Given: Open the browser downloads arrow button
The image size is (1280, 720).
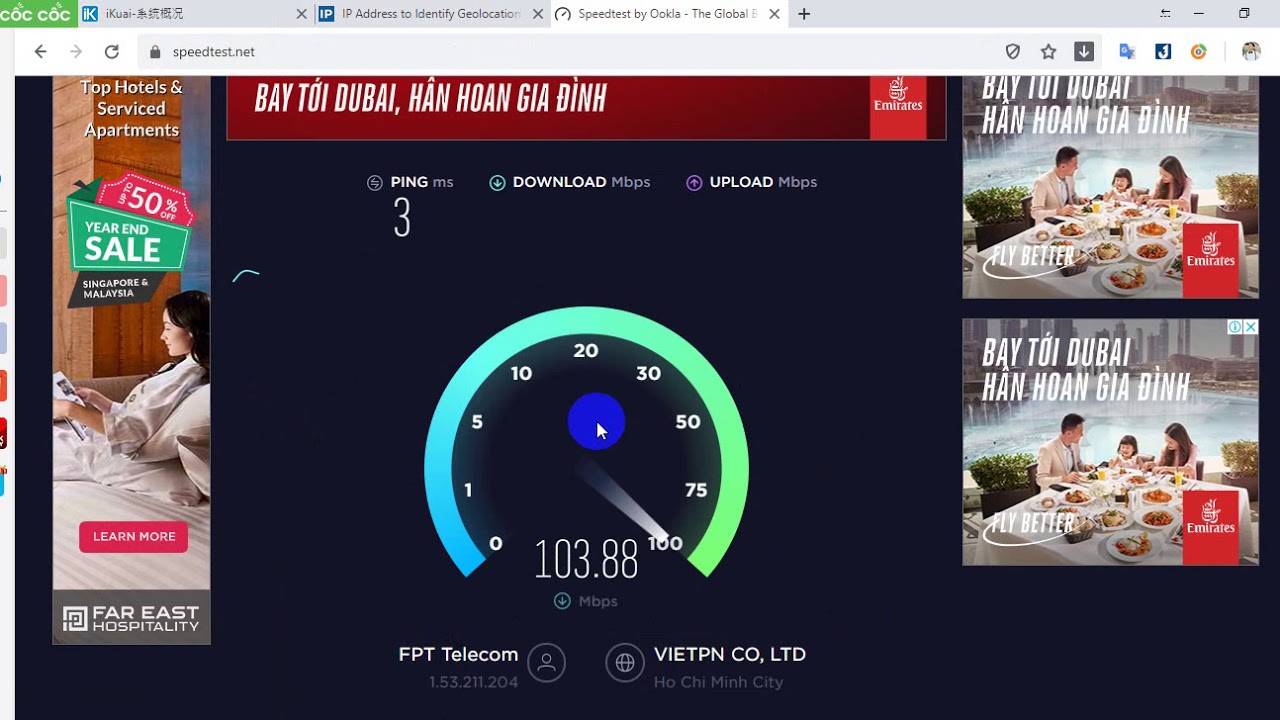Looking at the screenshot, I should (x=1084, y=52).
